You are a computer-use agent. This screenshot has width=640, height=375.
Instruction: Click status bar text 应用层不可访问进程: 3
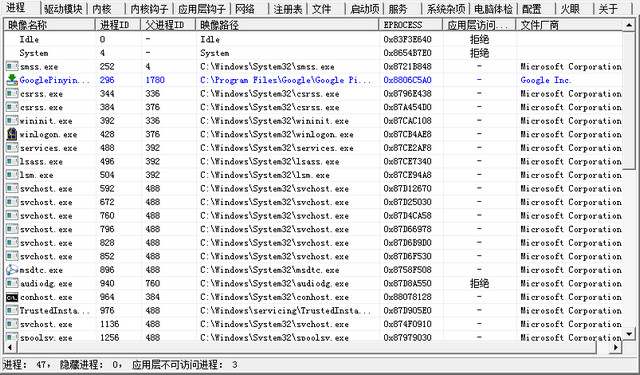click(184, 364)
